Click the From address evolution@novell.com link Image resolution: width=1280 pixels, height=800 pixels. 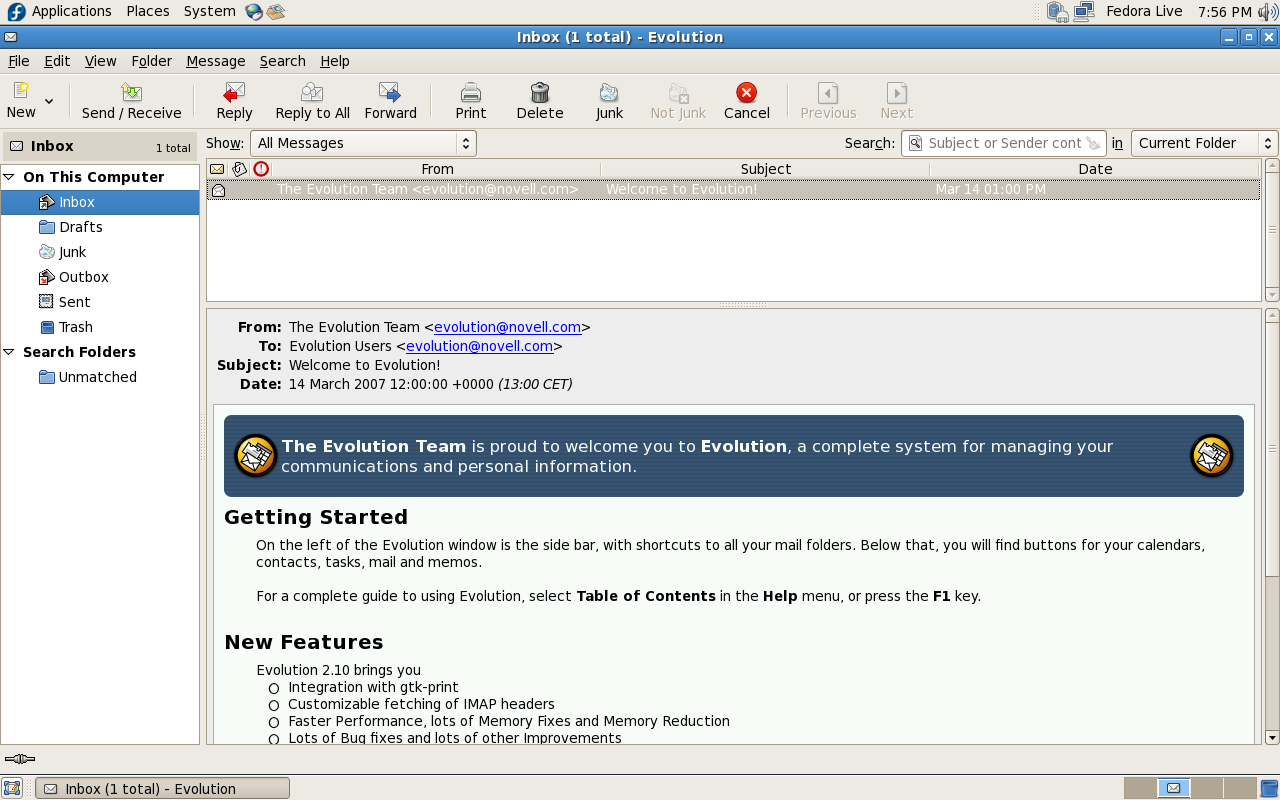[507, 327]
